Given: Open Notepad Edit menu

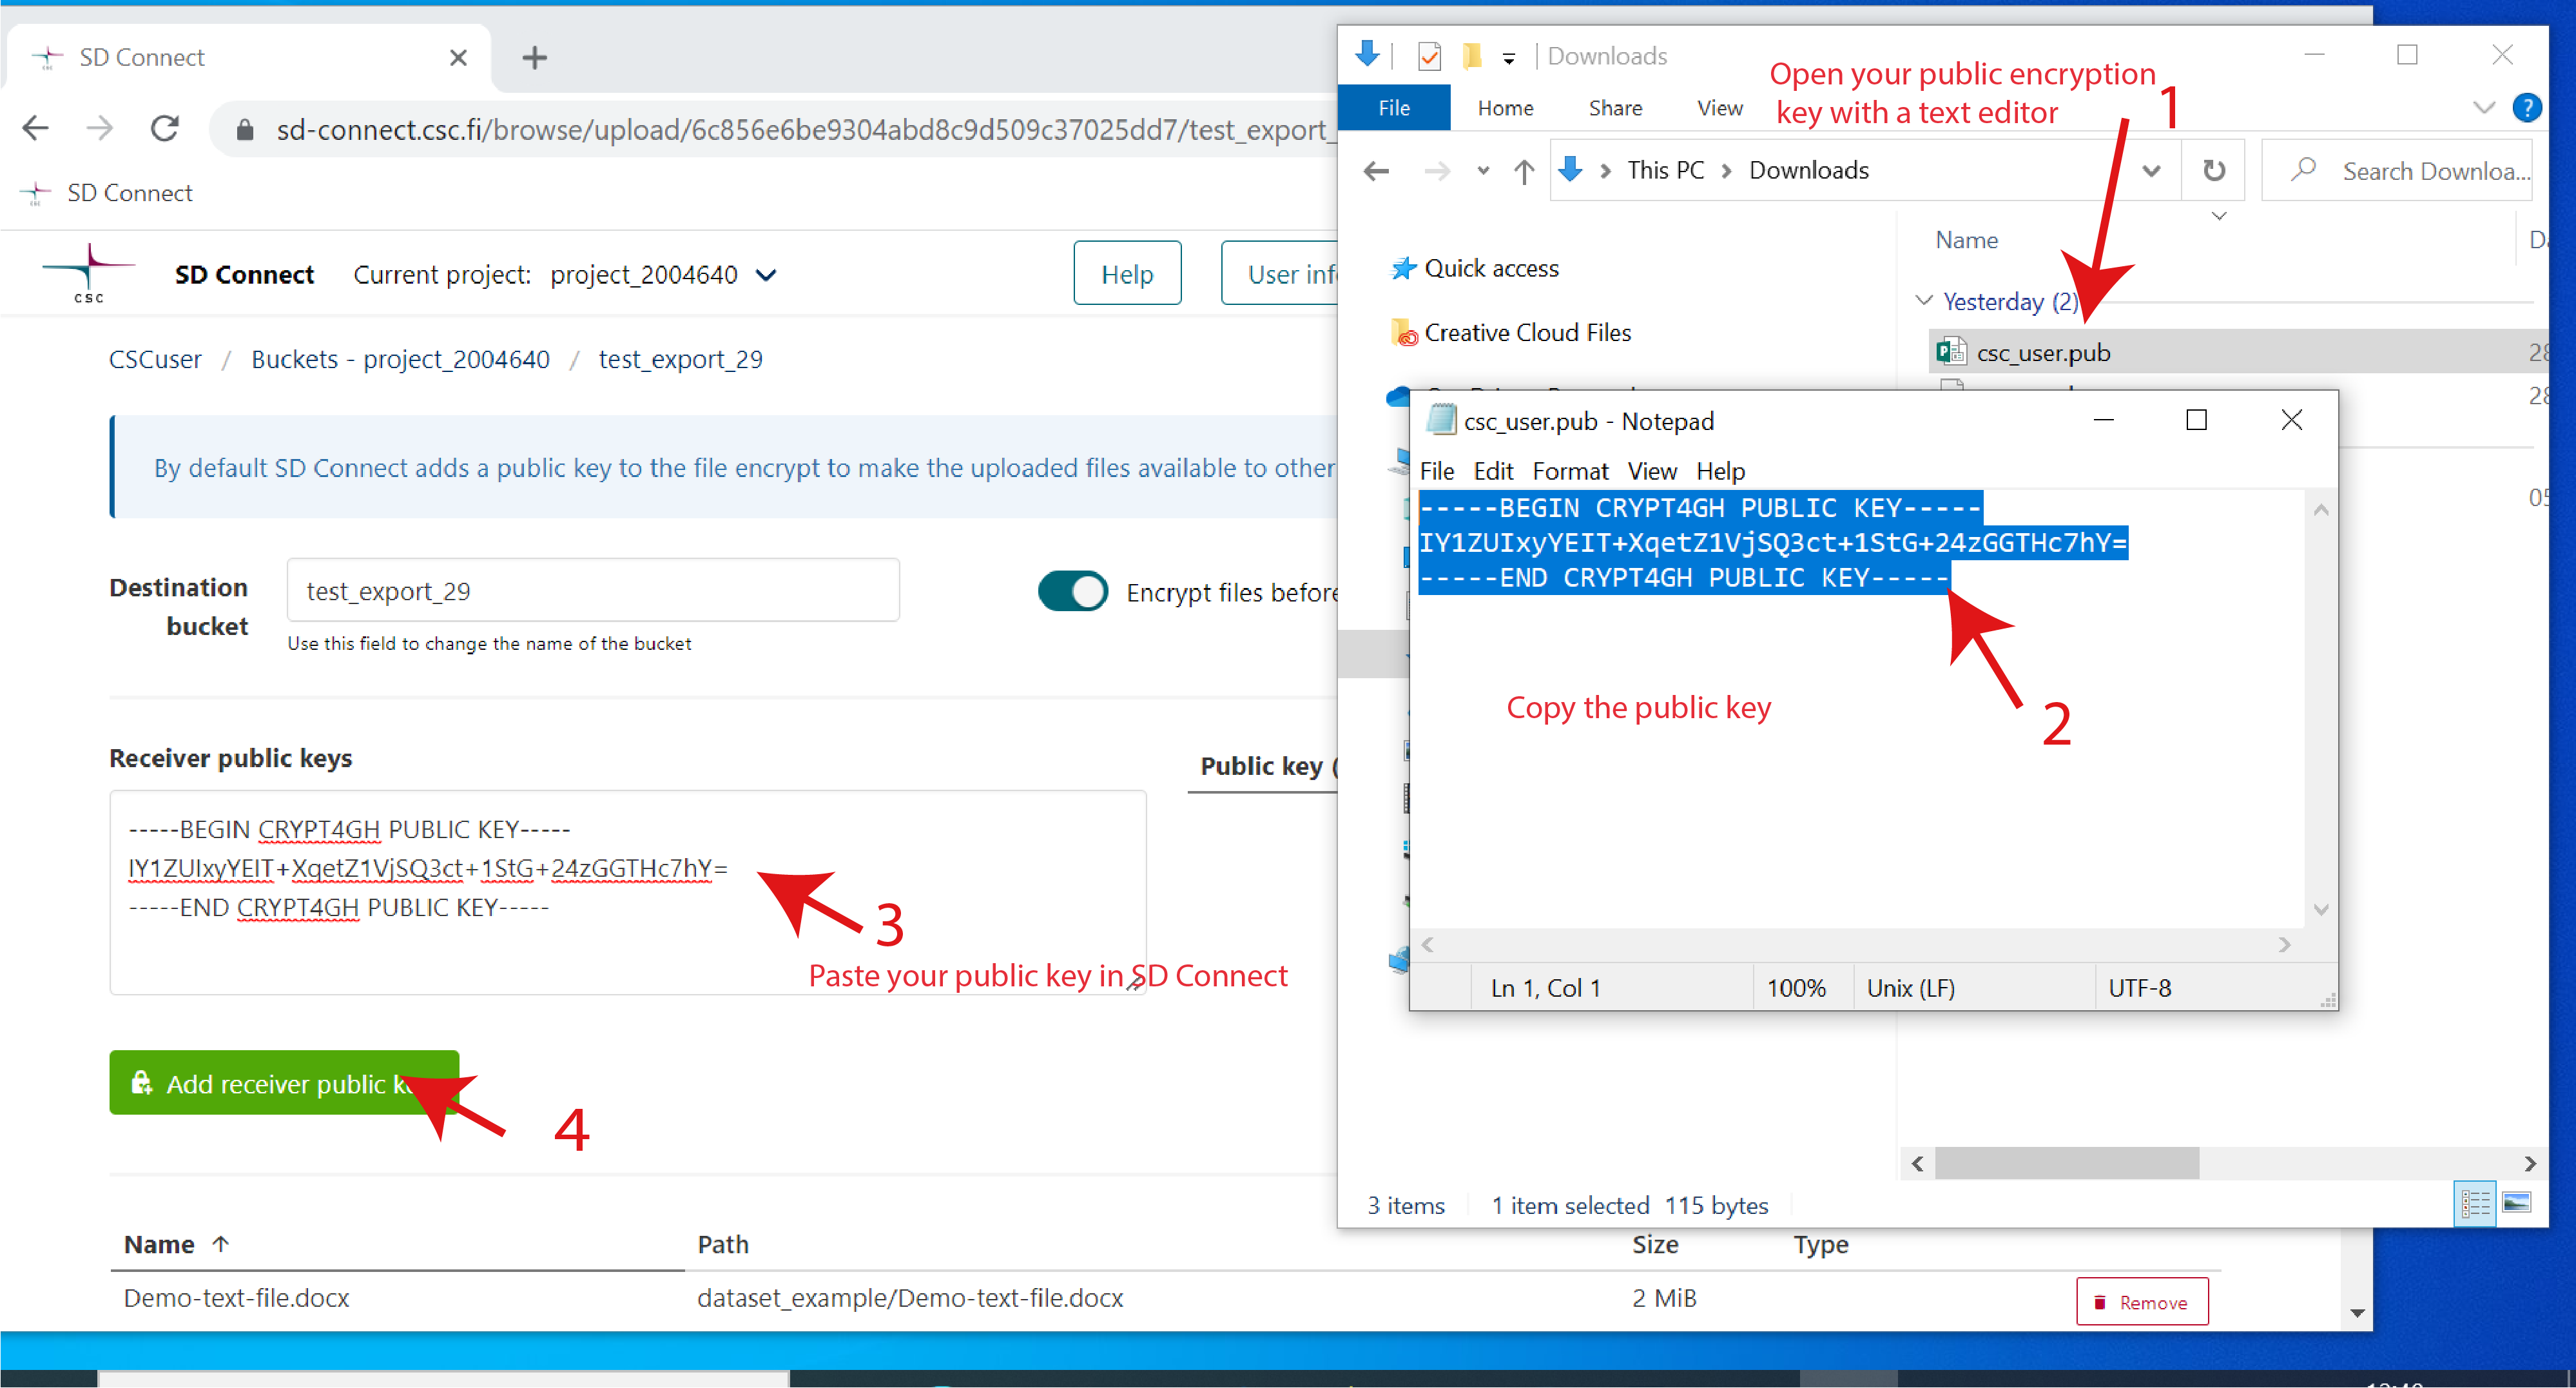Looking at the screenshot, I should pos(1493,471).
